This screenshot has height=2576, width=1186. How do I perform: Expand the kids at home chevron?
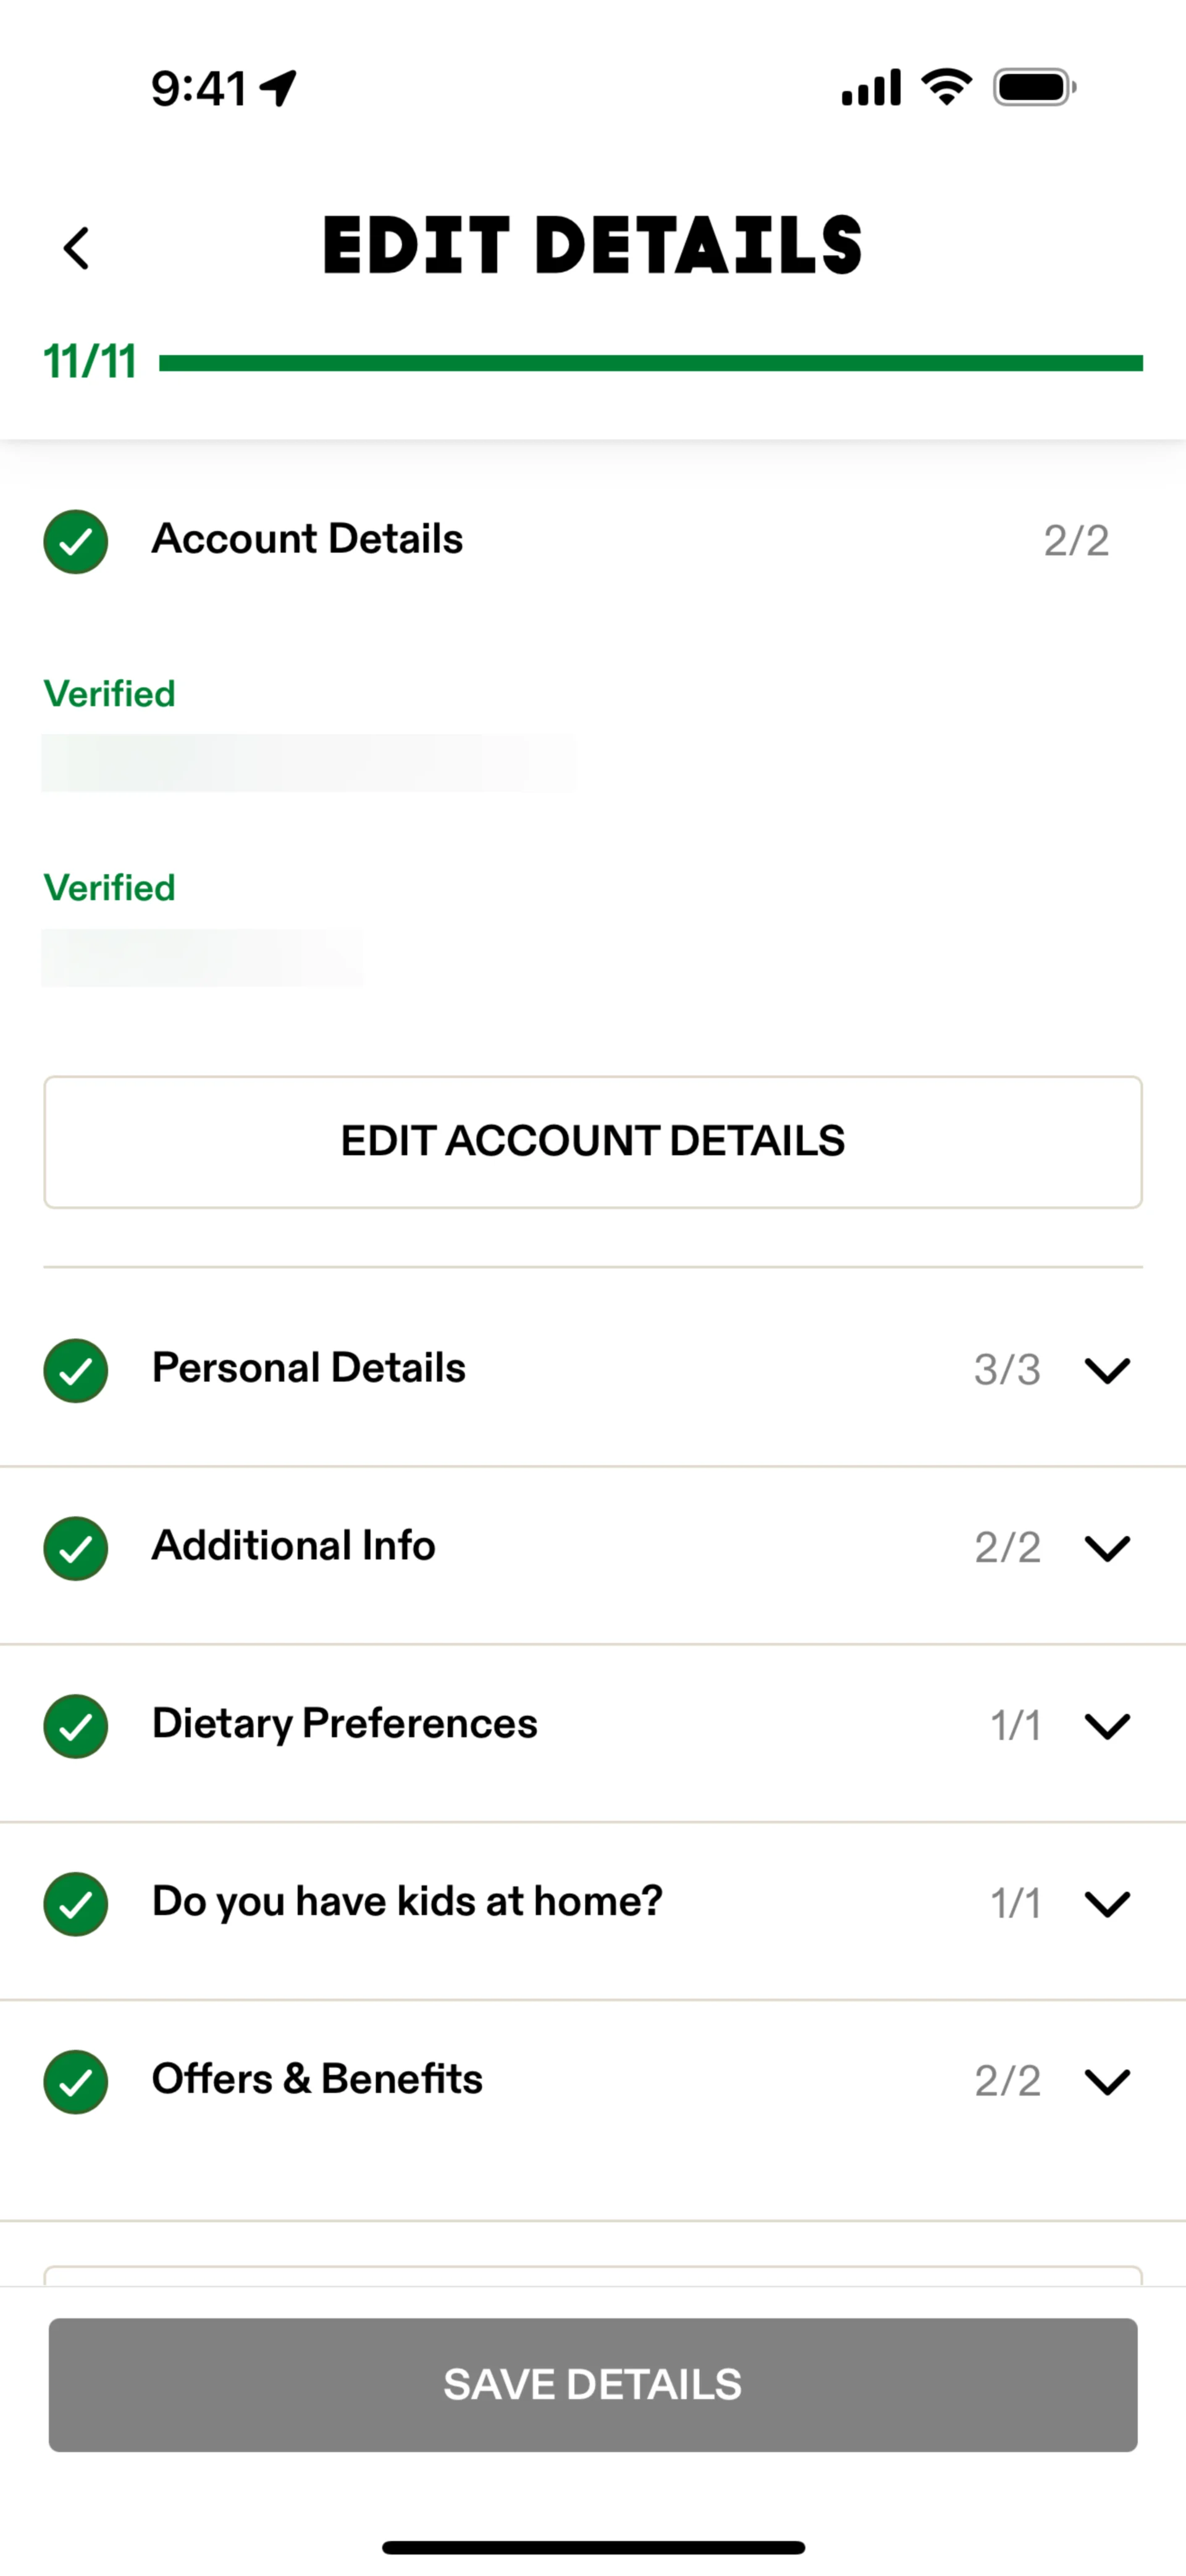1107,1904
